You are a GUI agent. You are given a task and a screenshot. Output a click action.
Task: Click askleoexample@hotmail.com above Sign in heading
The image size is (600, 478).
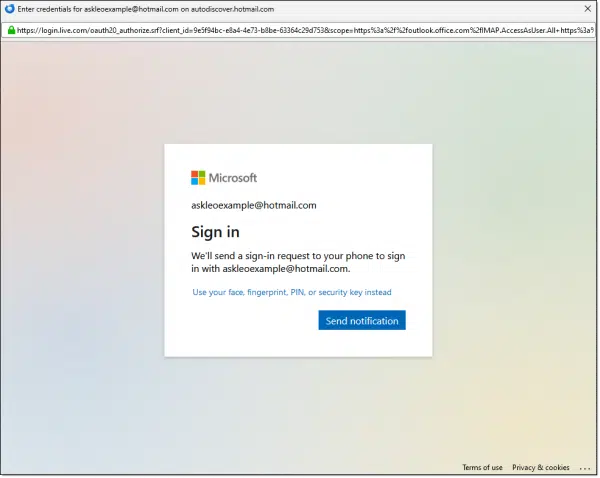click(x=254, y=205)
